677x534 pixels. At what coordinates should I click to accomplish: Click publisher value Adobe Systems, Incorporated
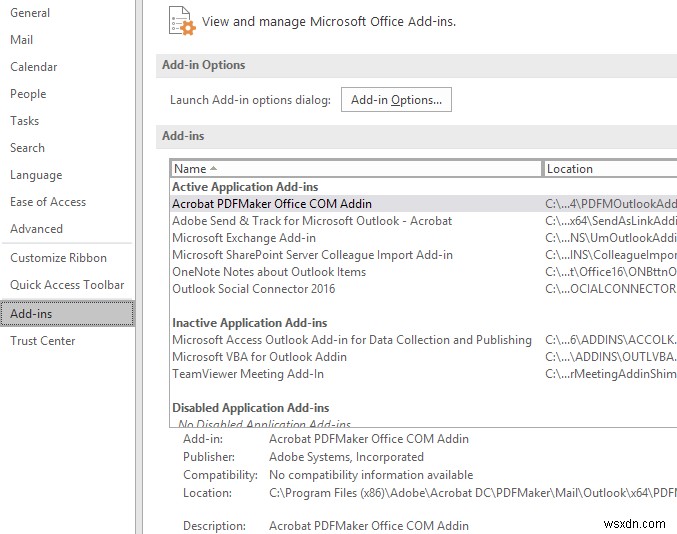(x=346, y=457)
